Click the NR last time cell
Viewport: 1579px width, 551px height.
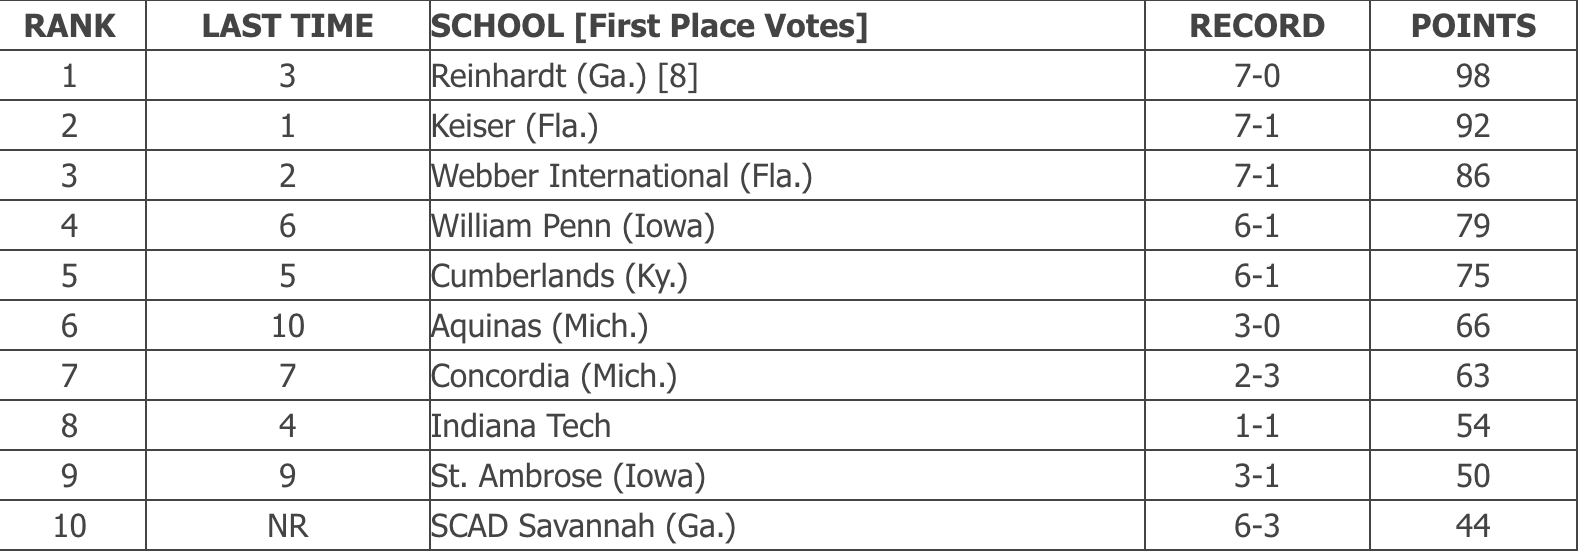[287, 526]
